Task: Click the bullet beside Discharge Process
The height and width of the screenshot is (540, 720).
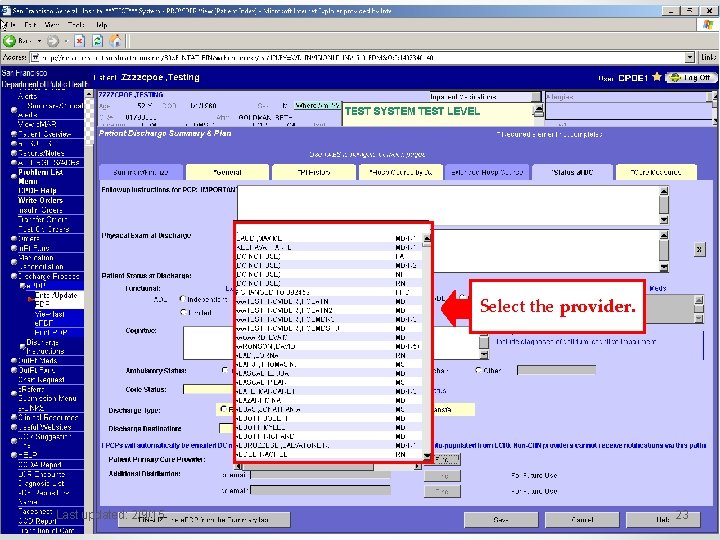Action: [14, 276]
